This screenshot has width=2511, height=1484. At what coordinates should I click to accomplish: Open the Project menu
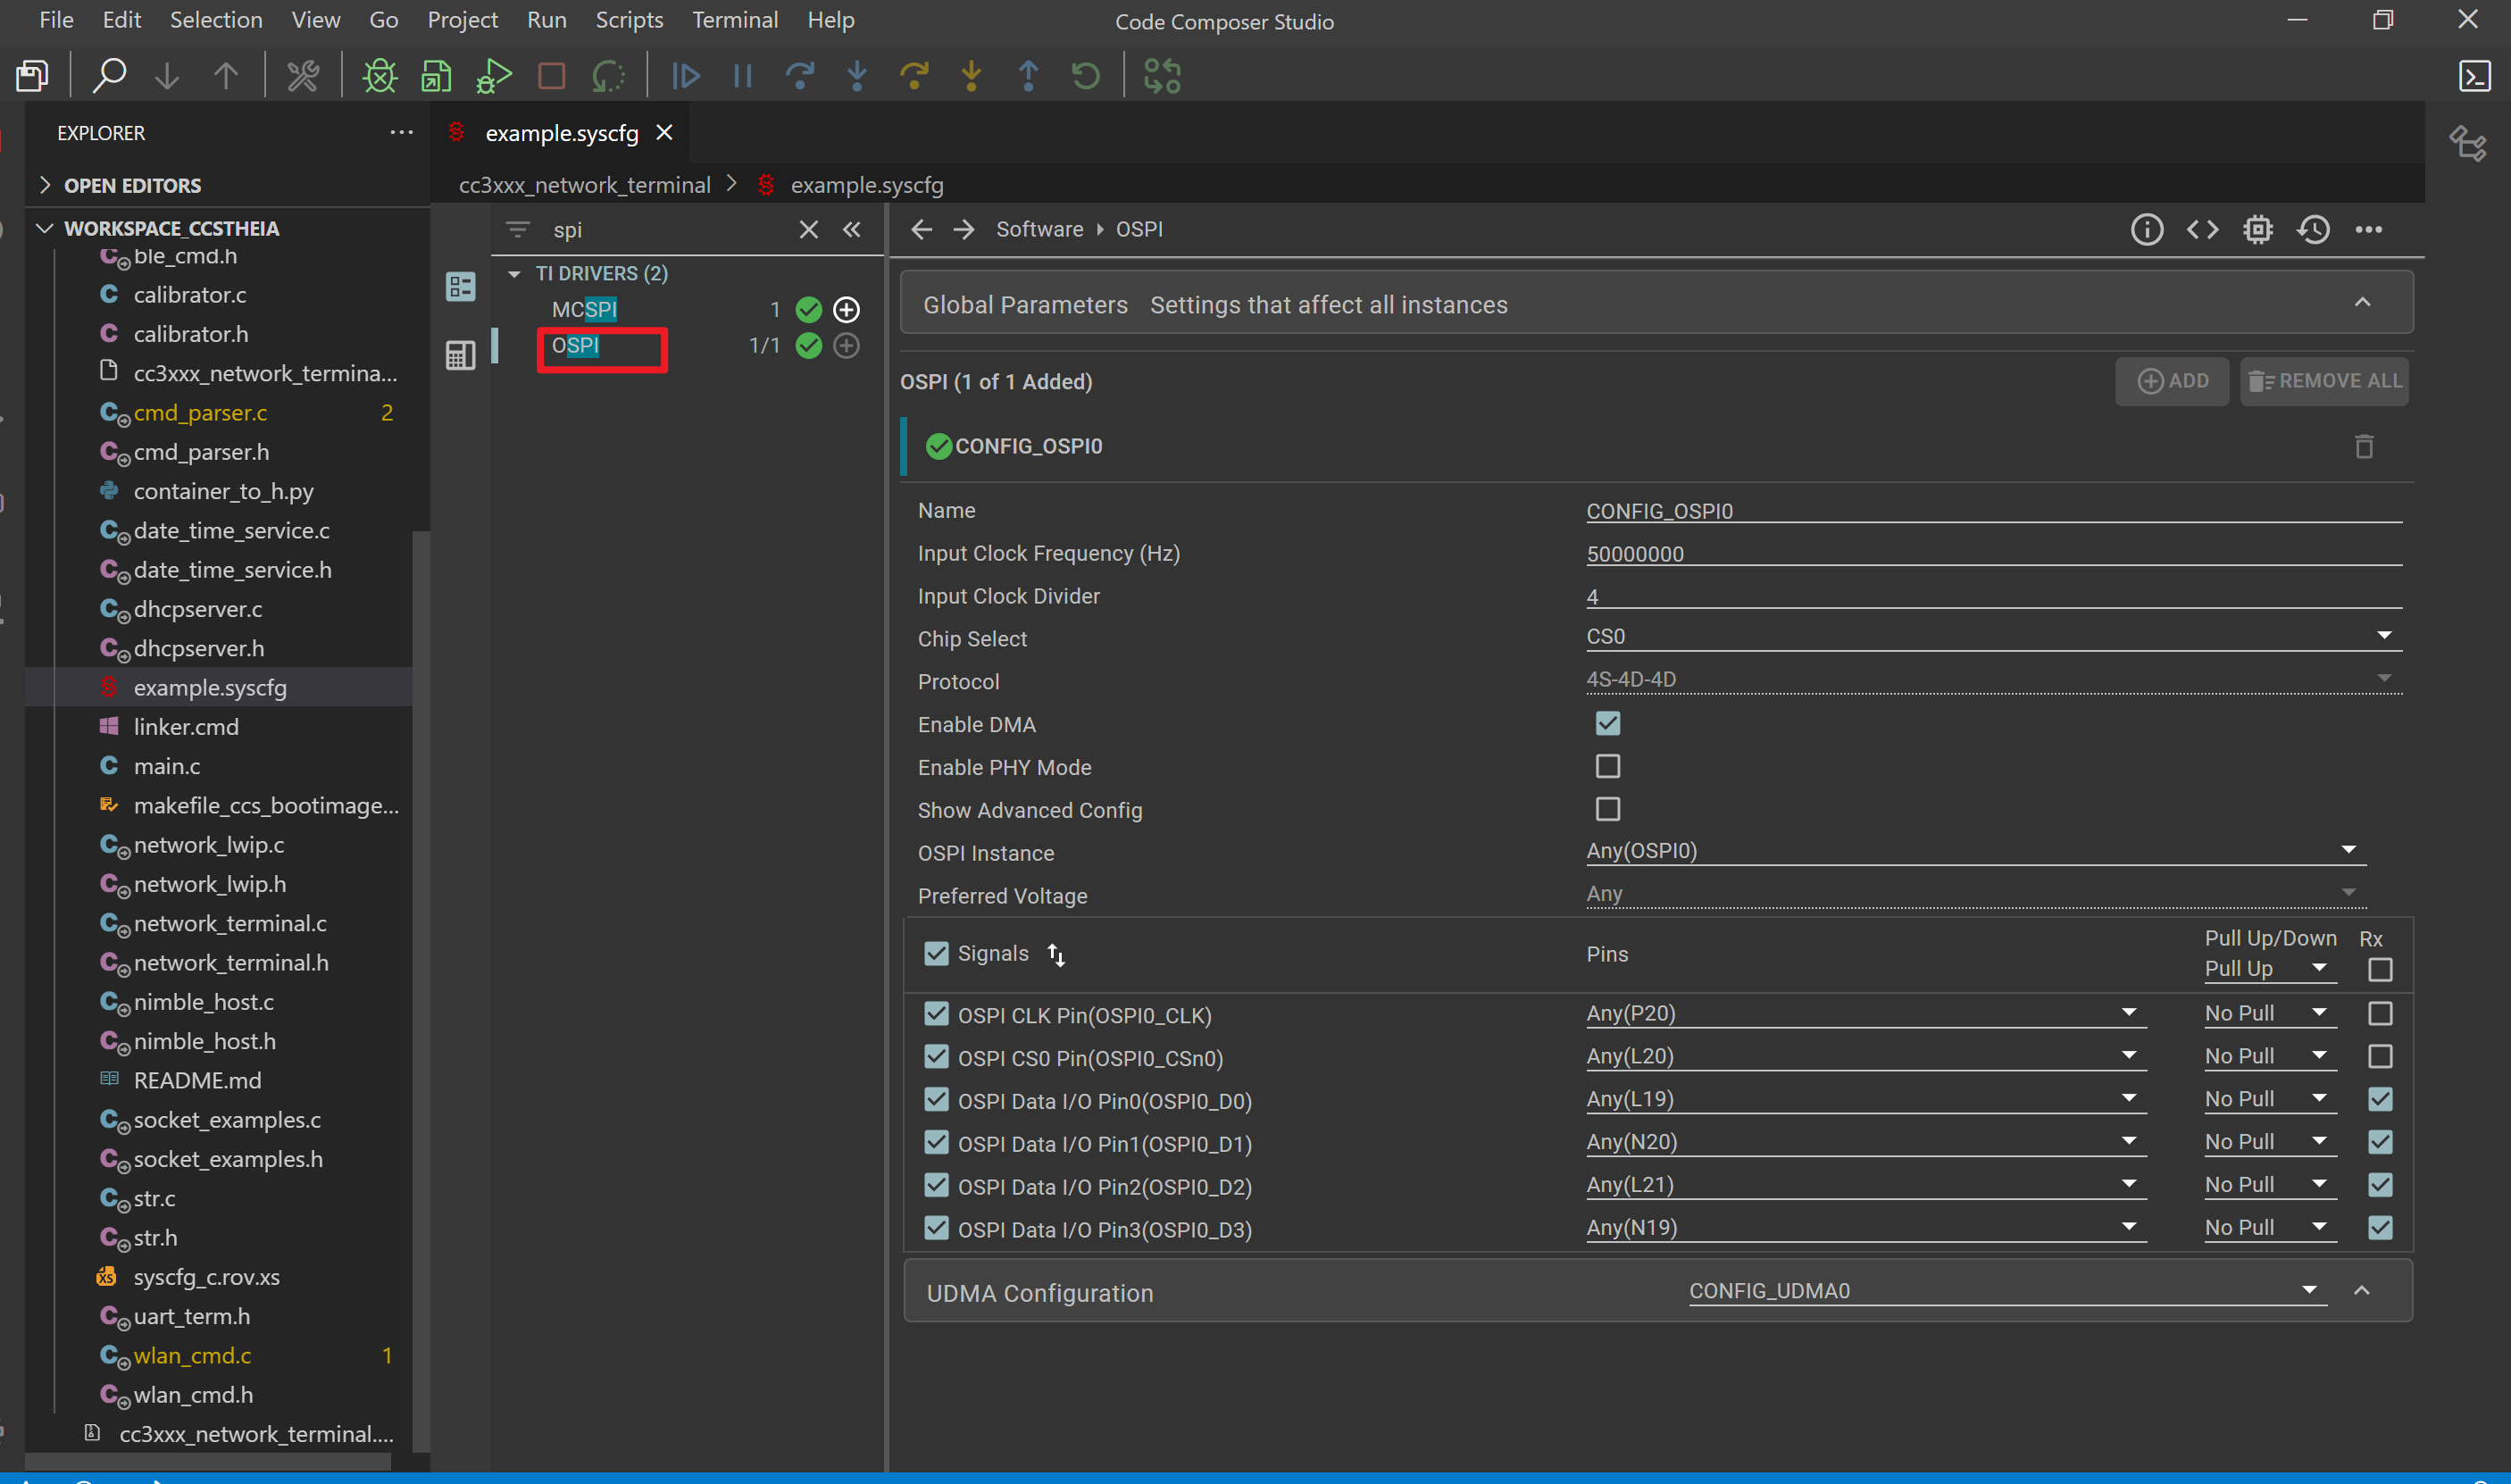[x=462, y=20]
